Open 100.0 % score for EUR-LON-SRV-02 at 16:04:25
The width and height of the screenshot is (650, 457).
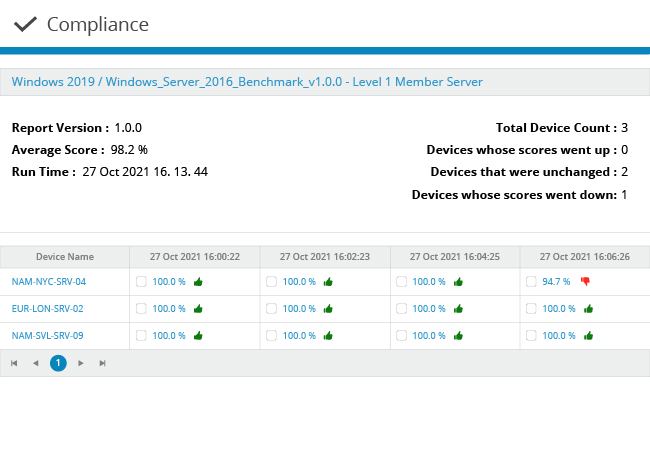(x=429, y=309)
